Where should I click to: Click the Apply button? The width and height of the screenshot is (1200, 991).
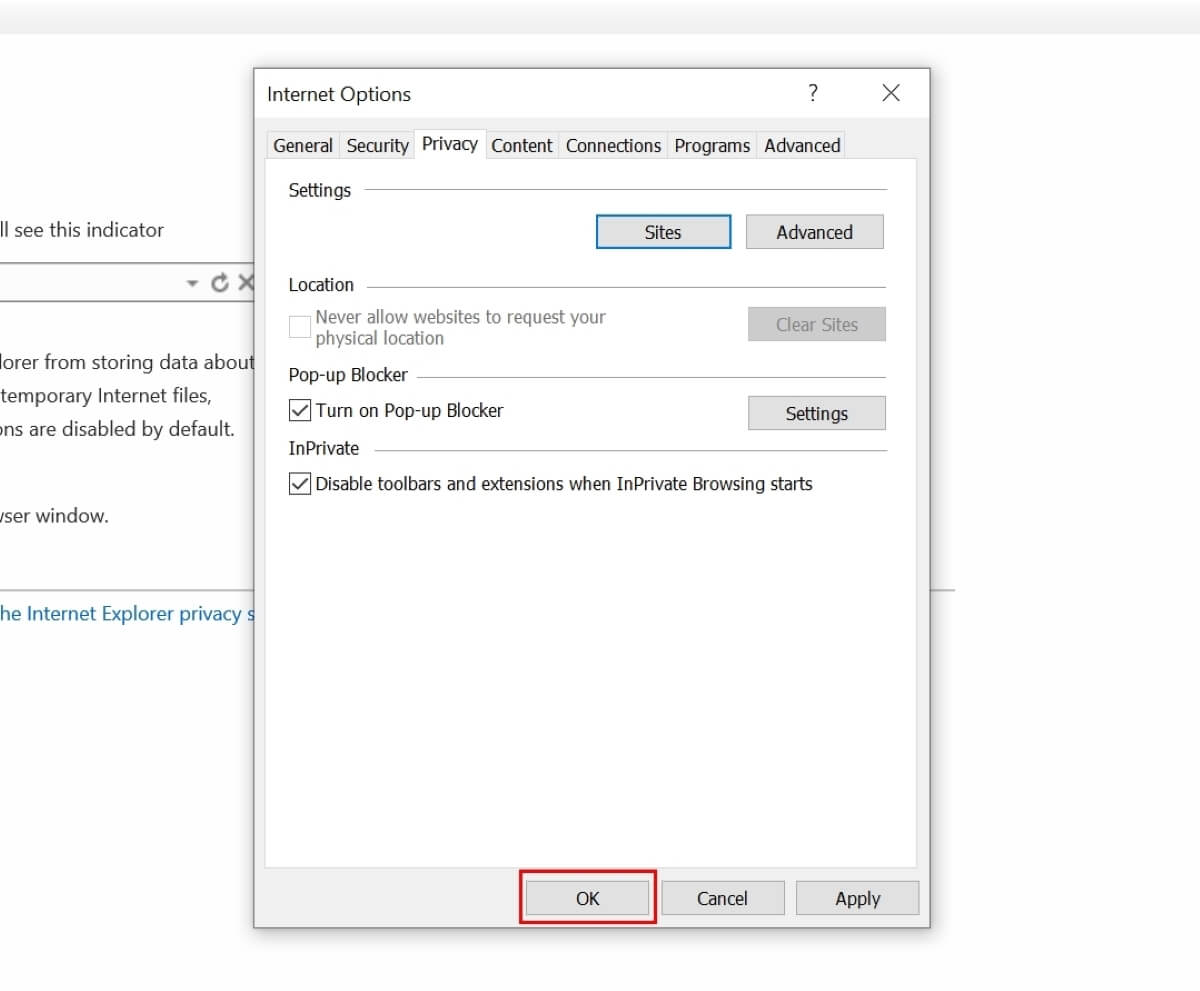click(x=857, y=897)
